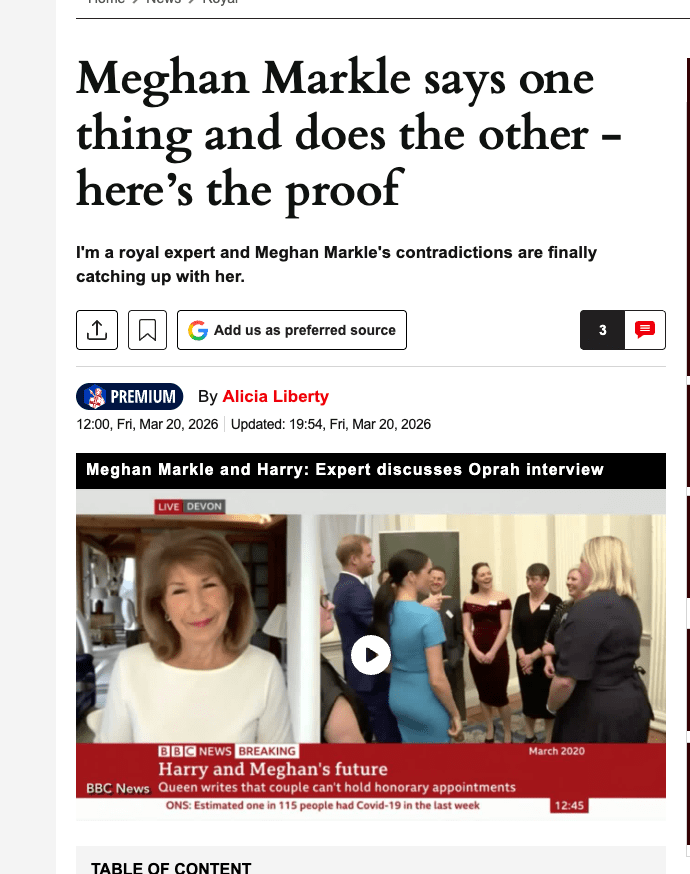The height and width of the screenshot is (874, 690).
Task: Play the Oprah interview video
Action: (x=371, y=655)
